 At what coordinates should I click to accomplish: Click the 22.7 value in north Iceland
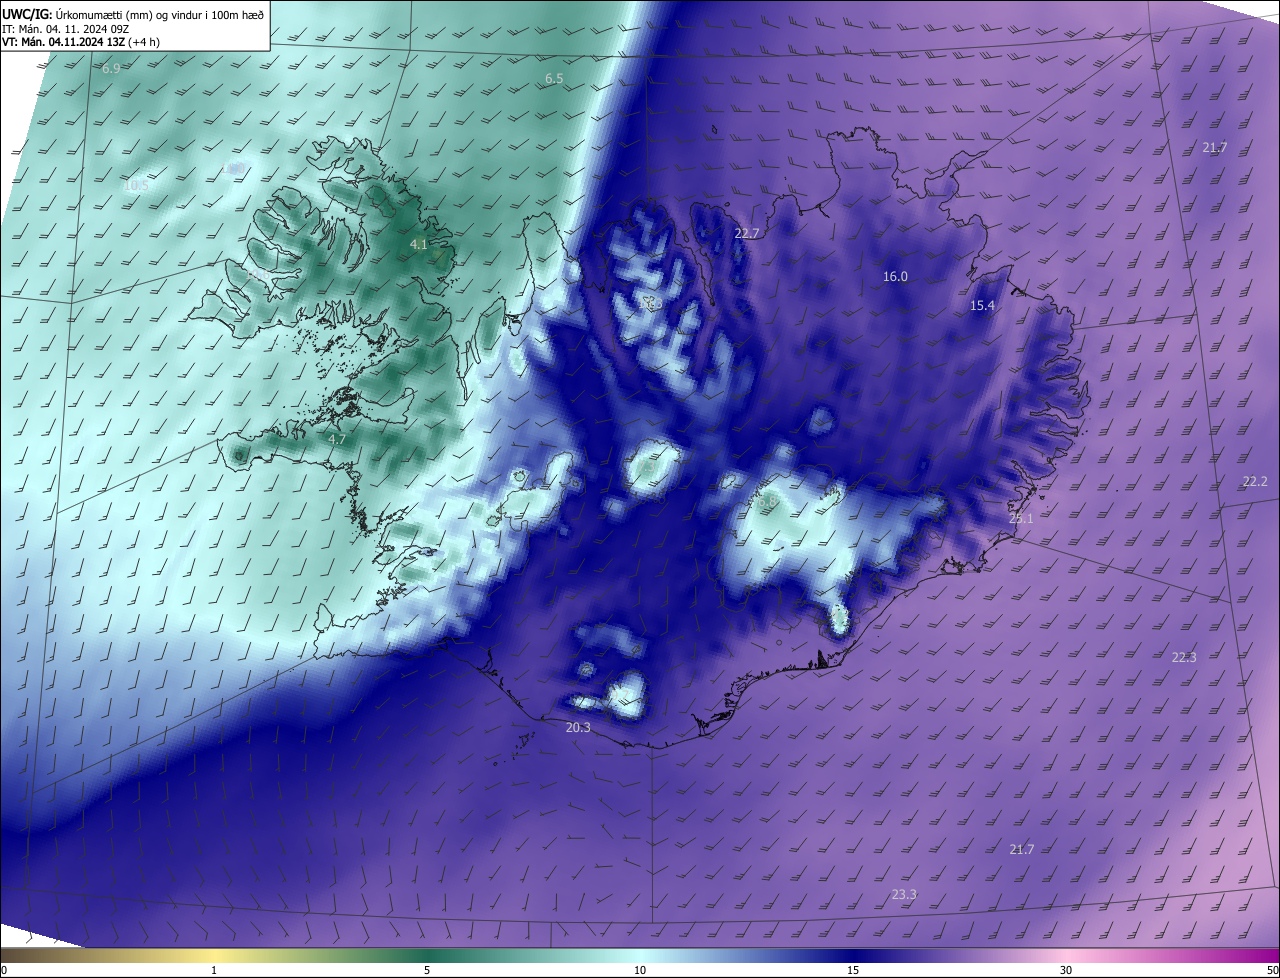pyautogui.click(x=747, y=233)
